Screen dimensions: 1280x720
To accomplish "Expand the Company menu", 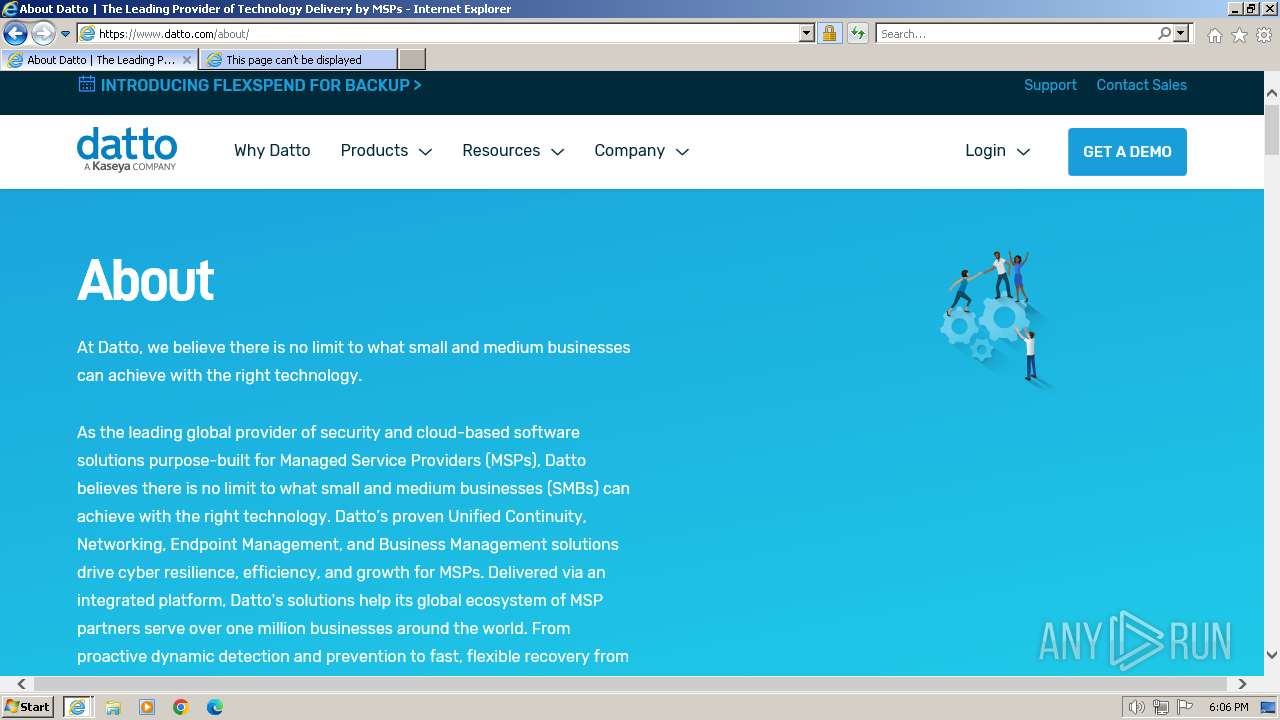I will 641,151.
